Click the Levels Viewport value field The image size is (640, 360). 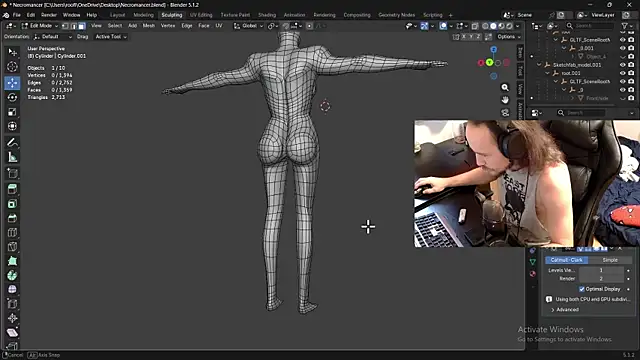coord(601,270)
